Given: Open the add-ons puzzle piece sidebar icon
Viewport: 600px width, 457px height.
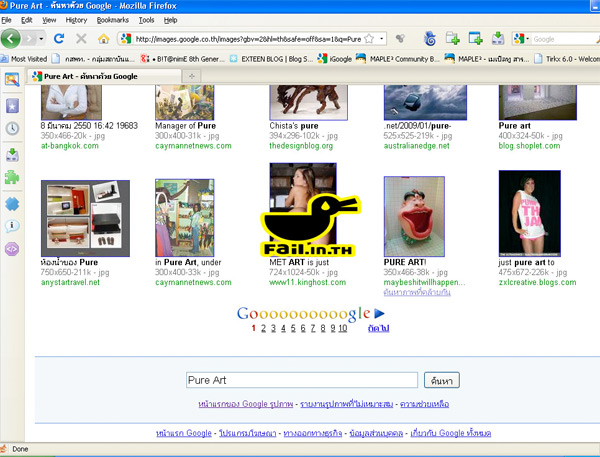Looking at the screenshot, I should click(12, 178).
